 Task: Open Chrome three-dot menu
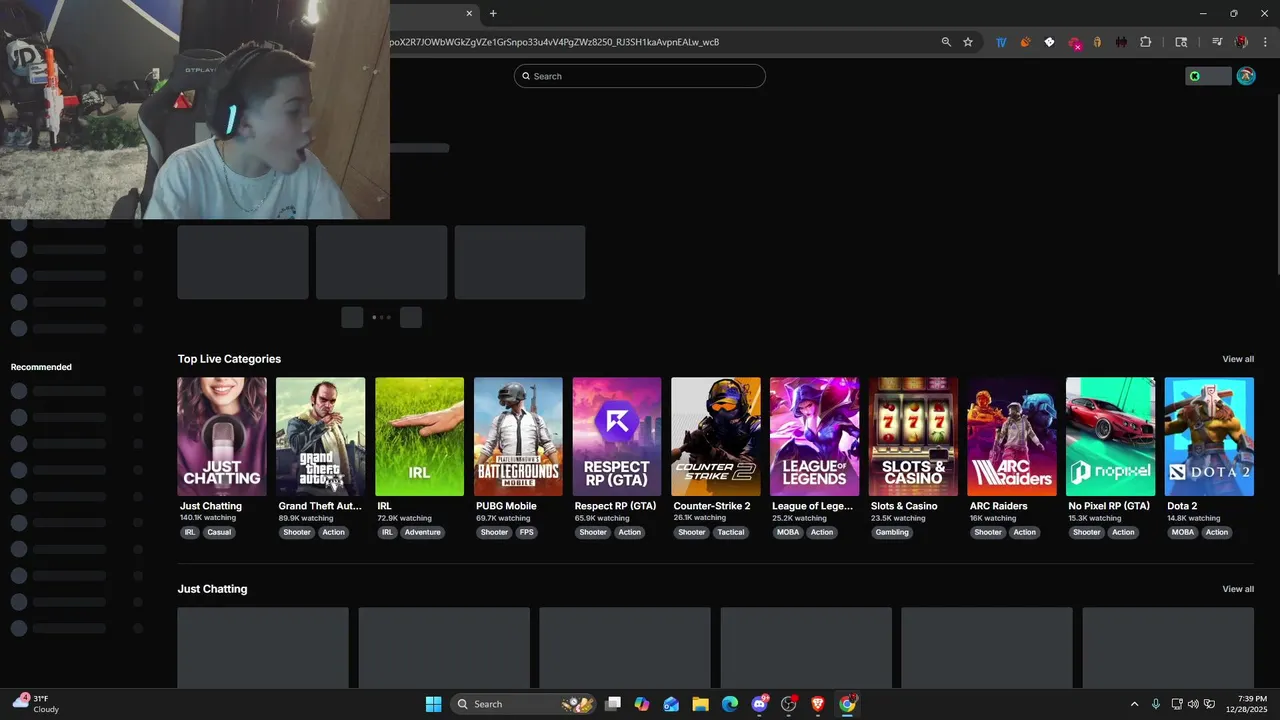(1265, 42)
